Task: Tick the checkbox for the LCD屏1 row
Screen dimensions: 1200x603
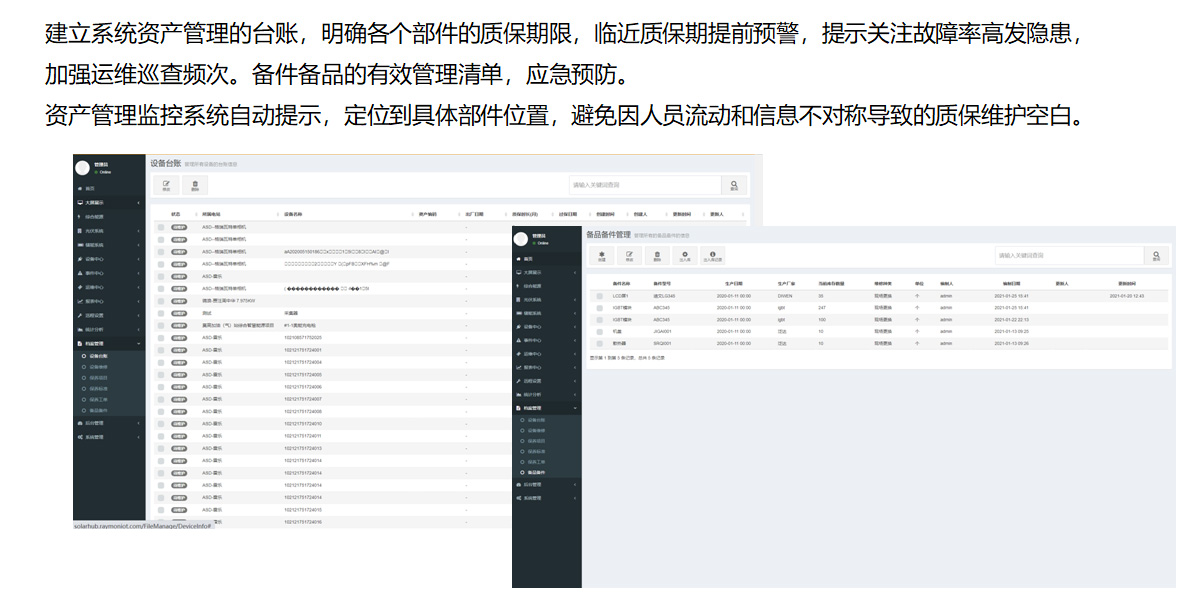Action: (600, 296)
